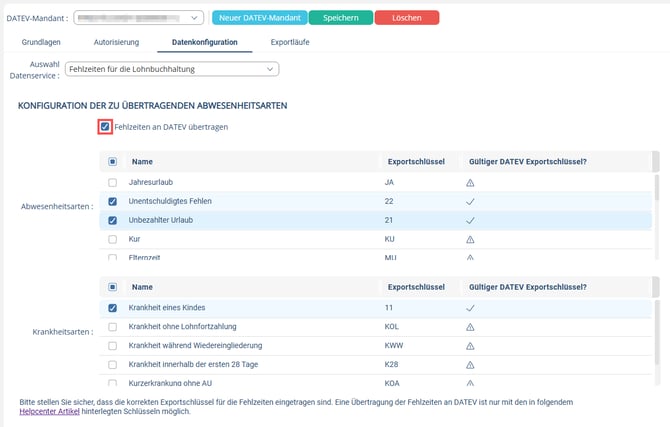670x427 pixels.
Task: Click export key 11 for Krankheit eines Kindes
Action: pyautogui.click(x=388, y=307)
